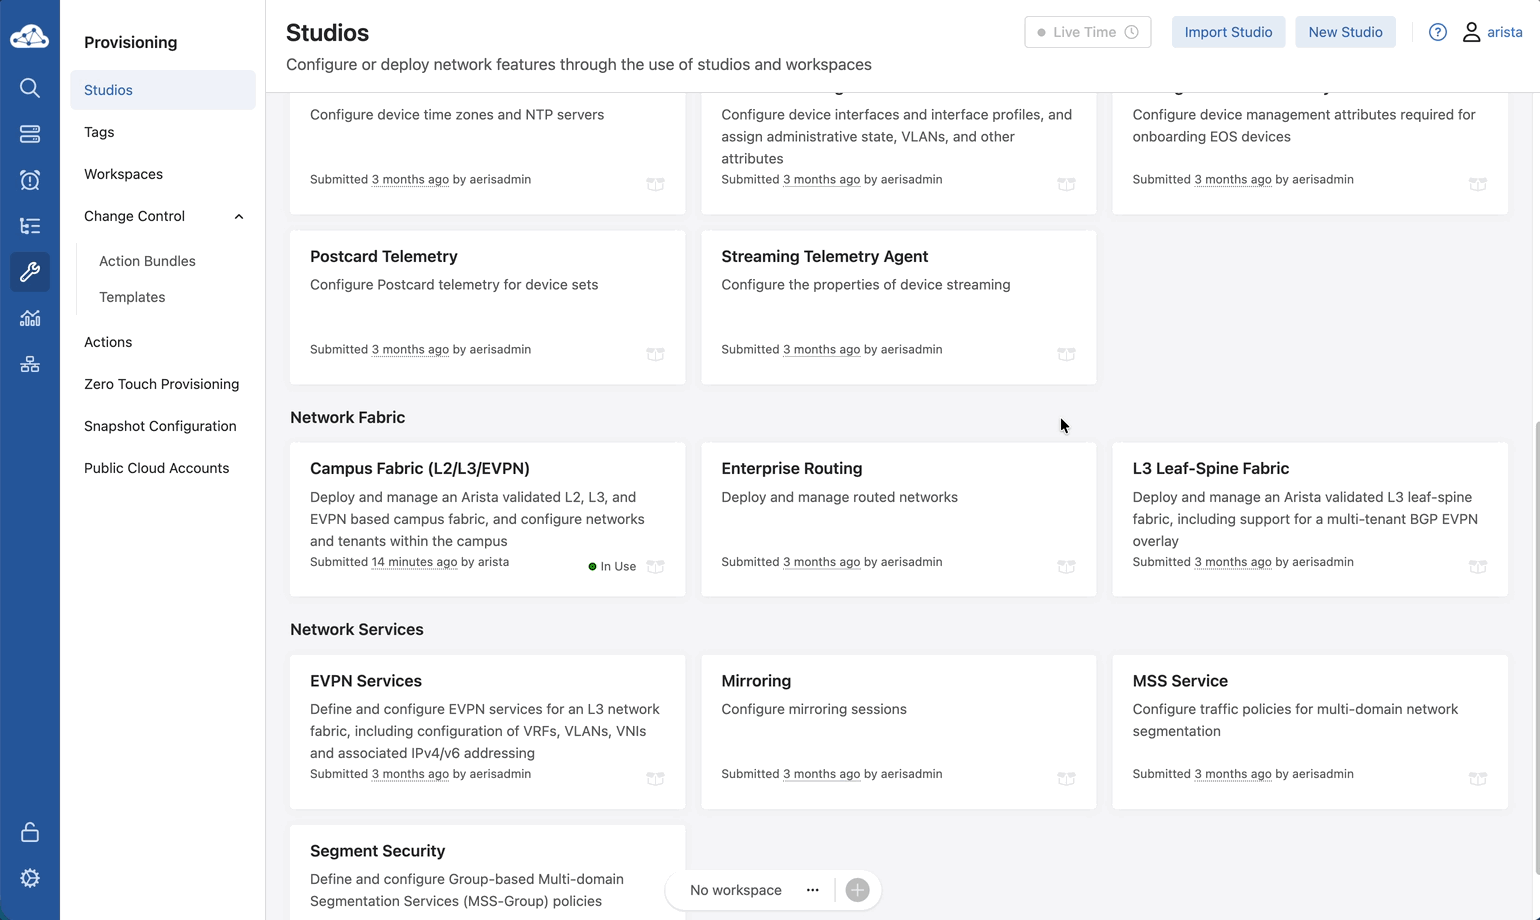
Task: Open the Topology network icon
Action: (30, 364)
